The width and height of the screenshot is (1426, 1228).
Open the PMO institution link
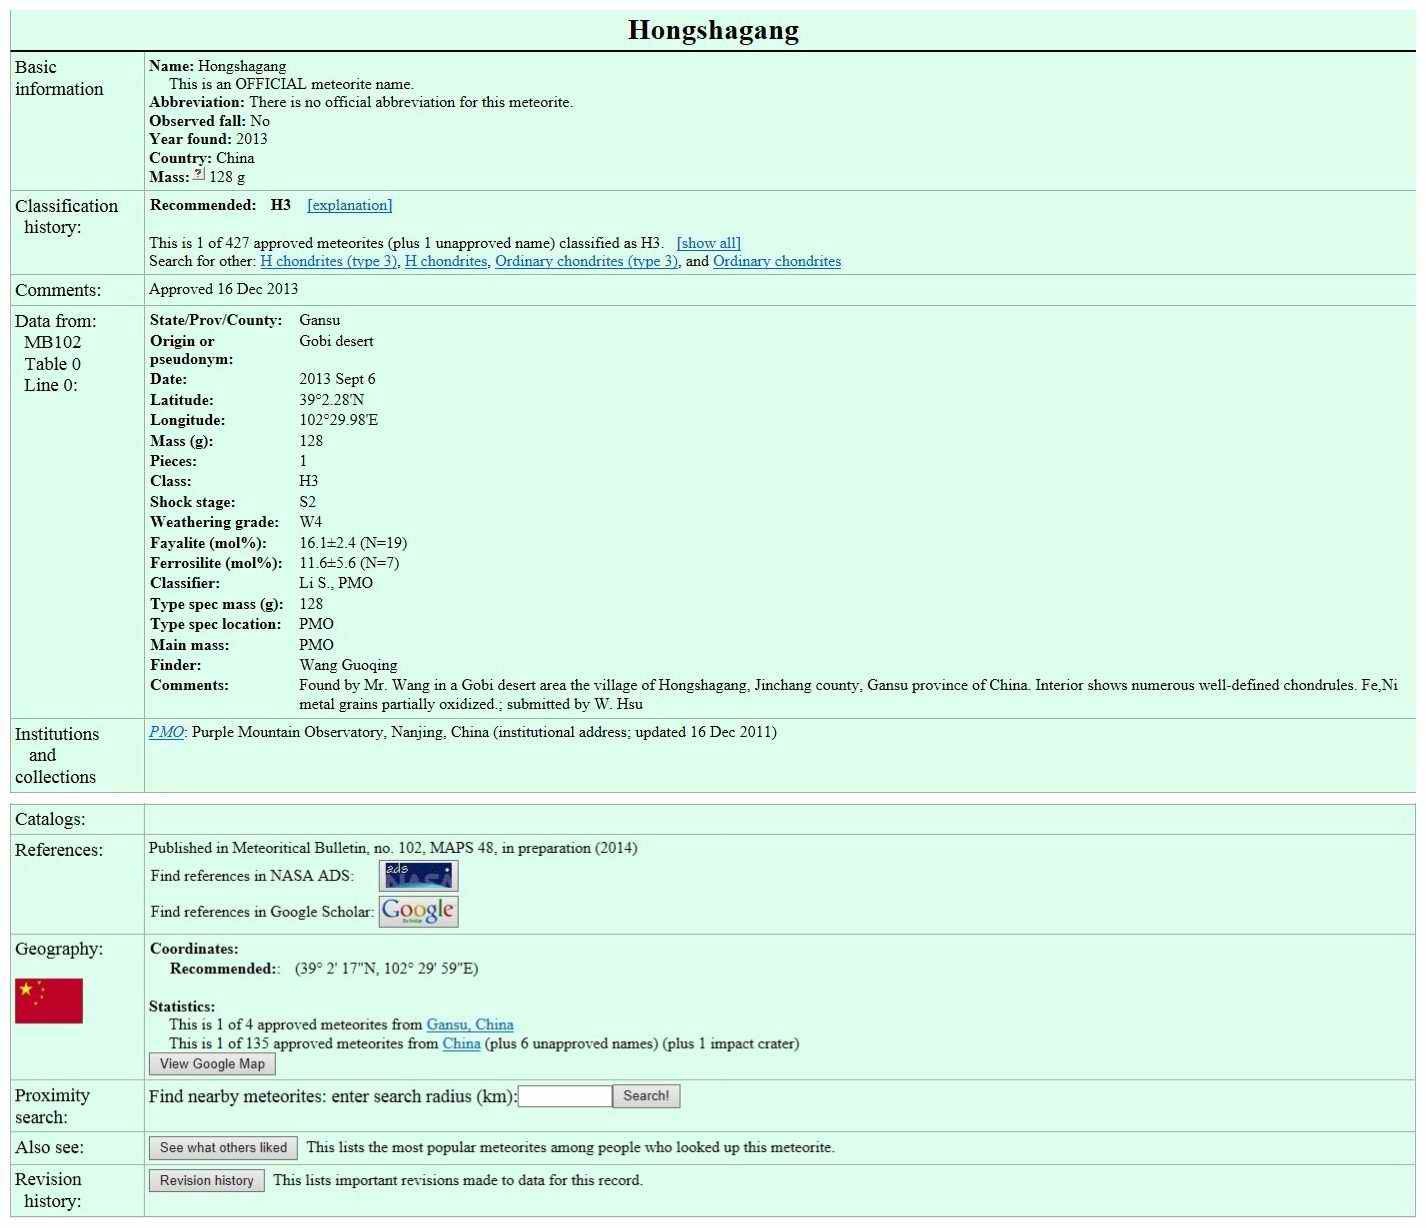coord(166,732)
